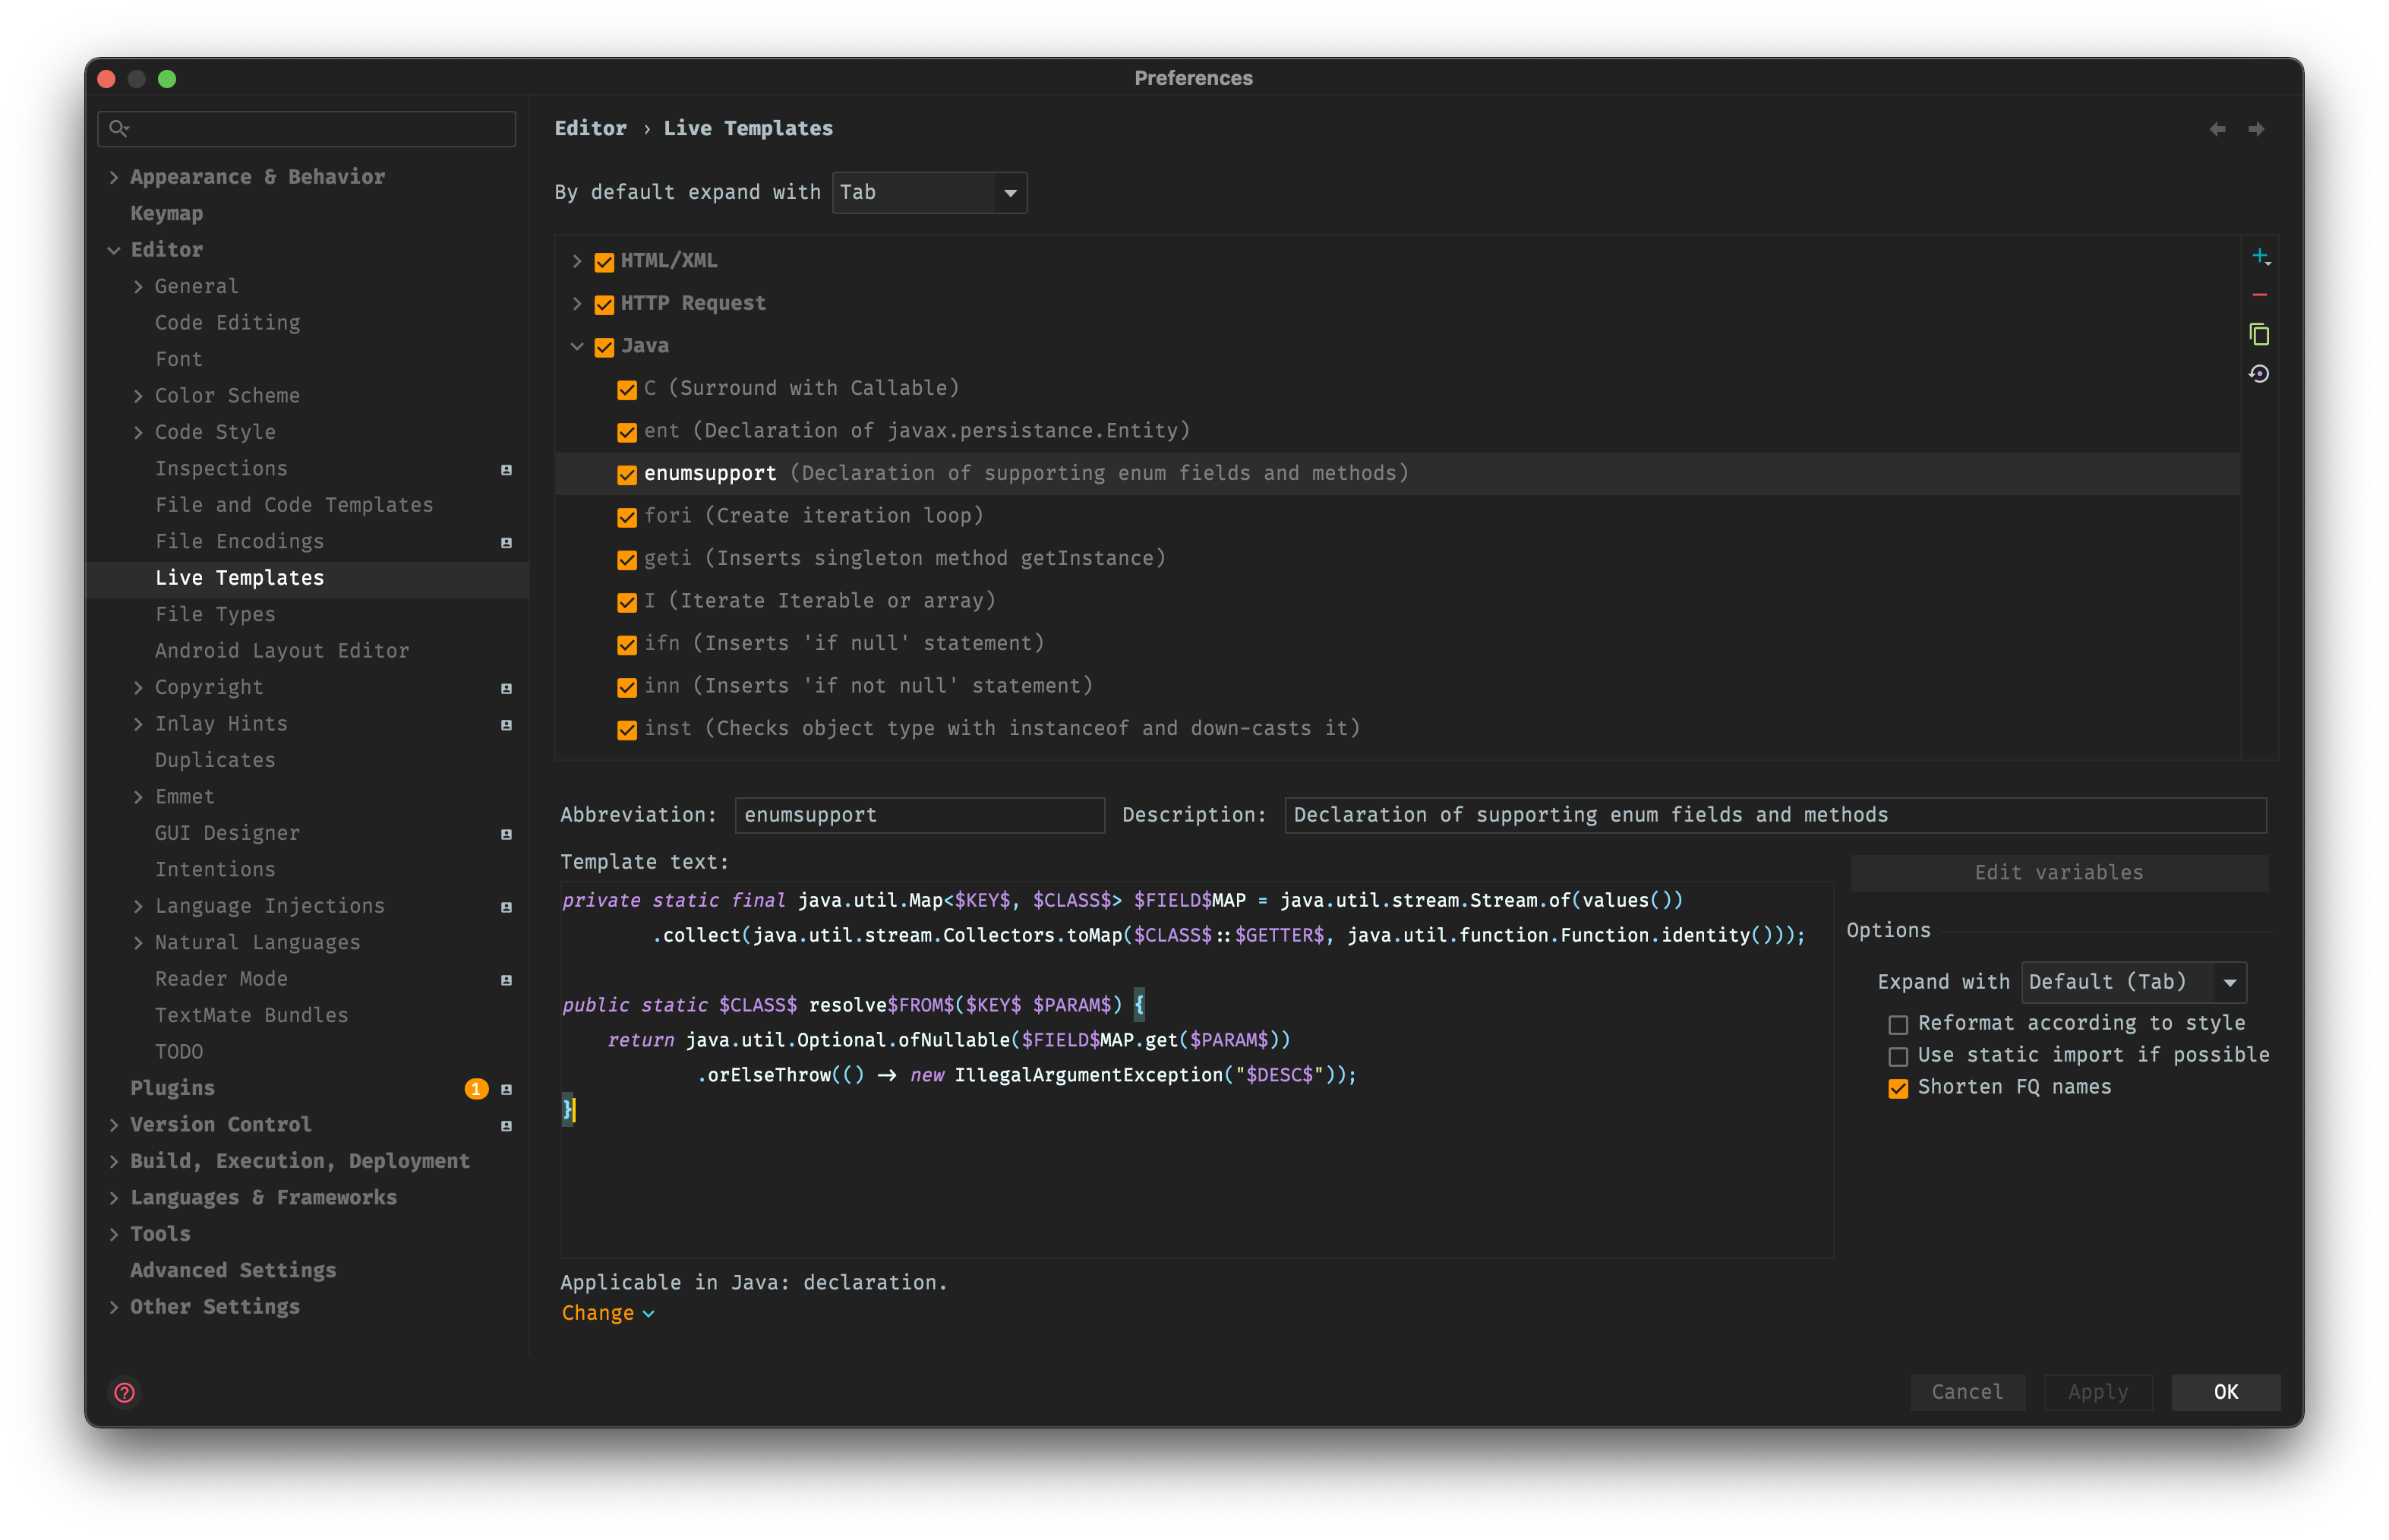
Task: Click the Edit variables button
Action: 2059,872
